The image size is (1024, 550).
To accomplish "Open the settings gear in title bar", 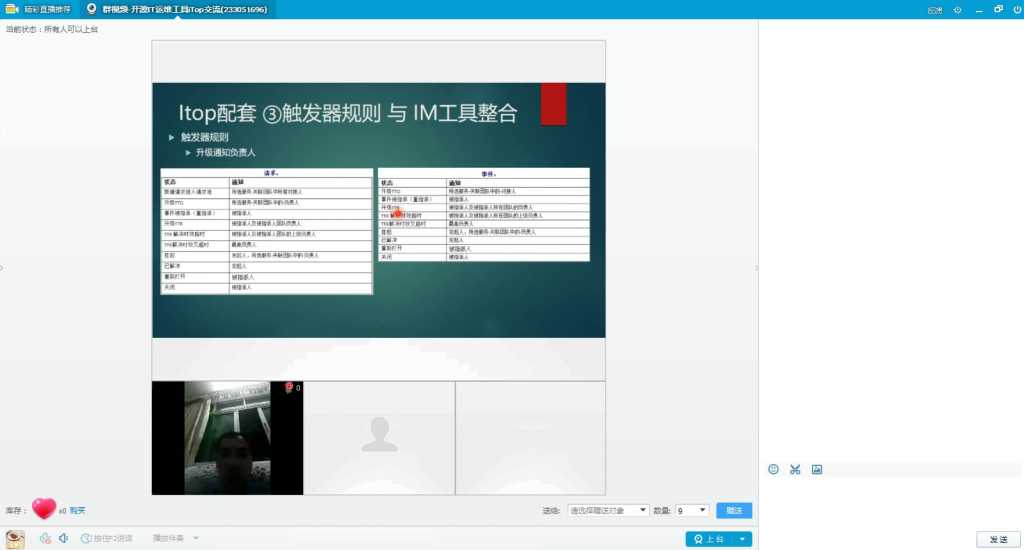I will 957,10.
